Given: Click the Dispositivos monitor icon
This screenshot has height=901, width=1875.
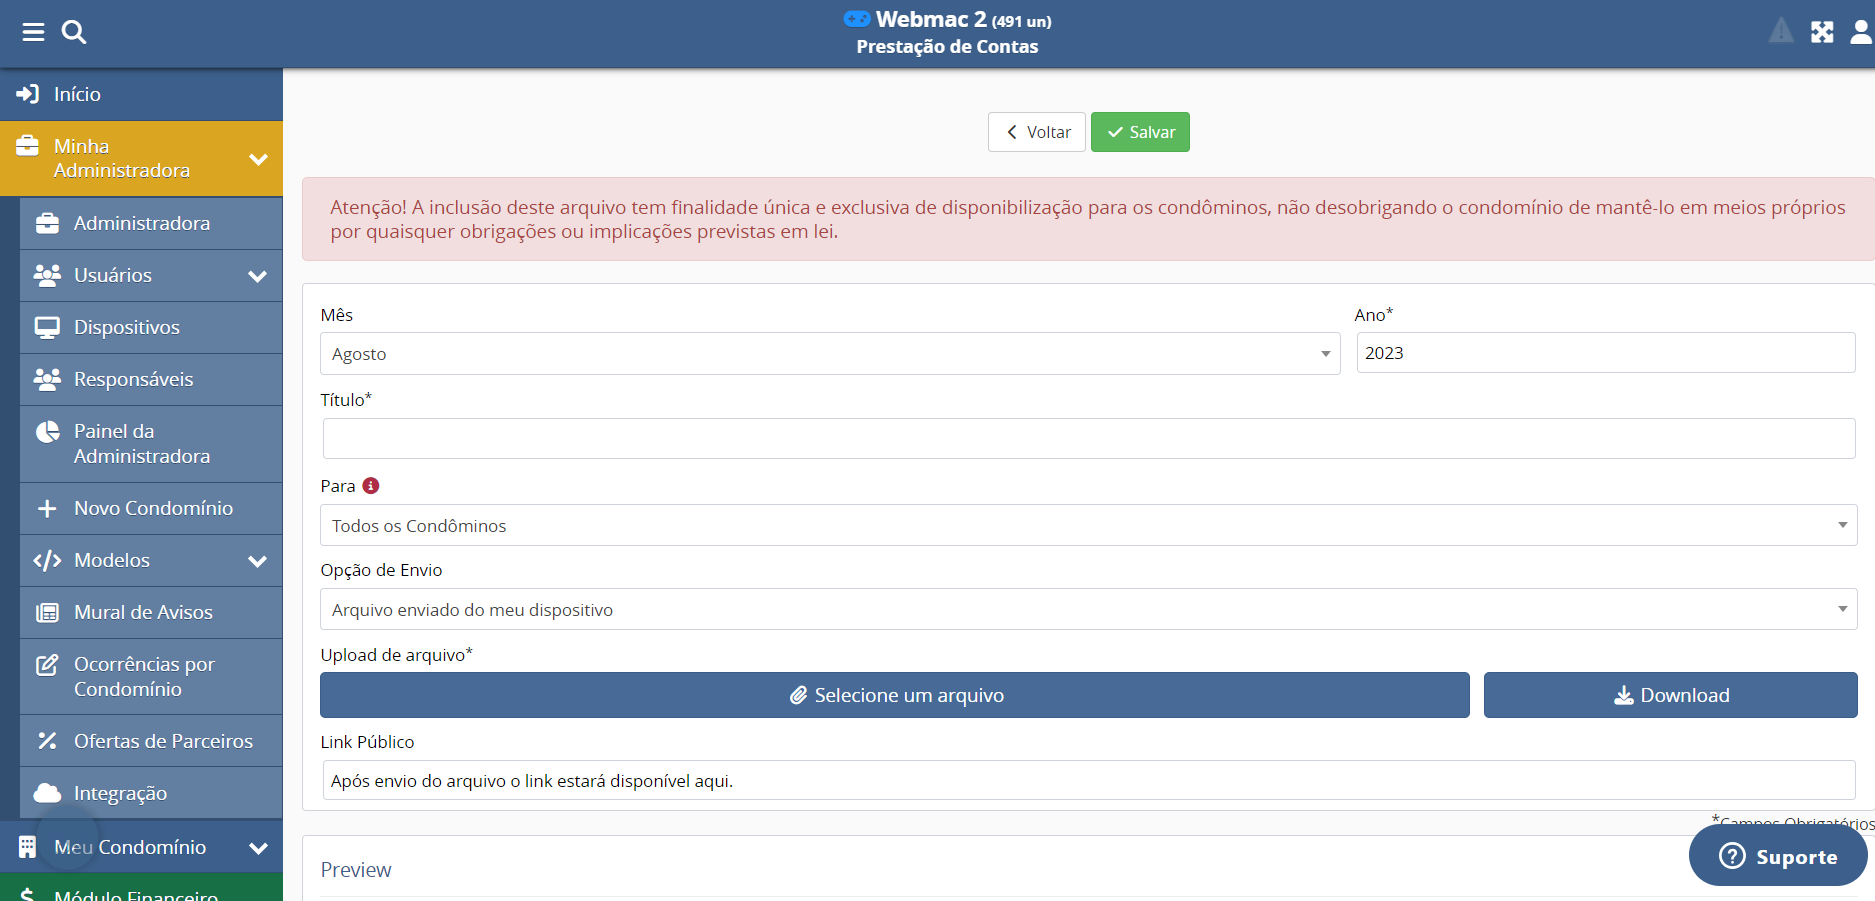Looking at the screenshot, I should [47, 328].
